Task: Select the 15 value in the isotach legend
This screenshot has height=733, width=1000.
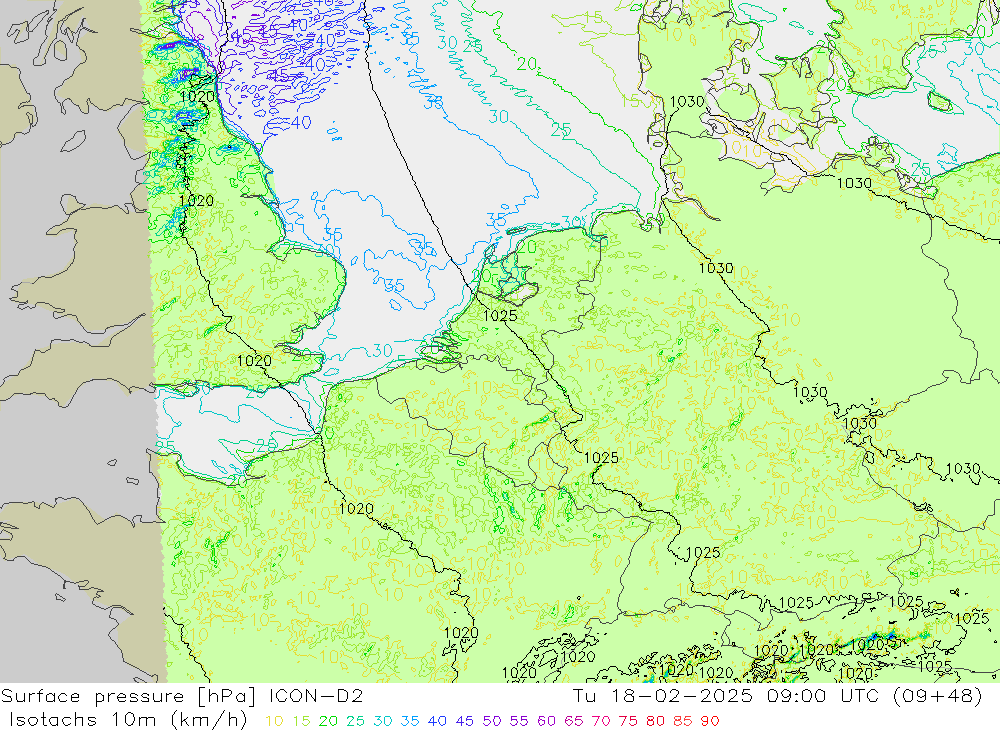Action: pyautogui.click(x=302, y=721)
